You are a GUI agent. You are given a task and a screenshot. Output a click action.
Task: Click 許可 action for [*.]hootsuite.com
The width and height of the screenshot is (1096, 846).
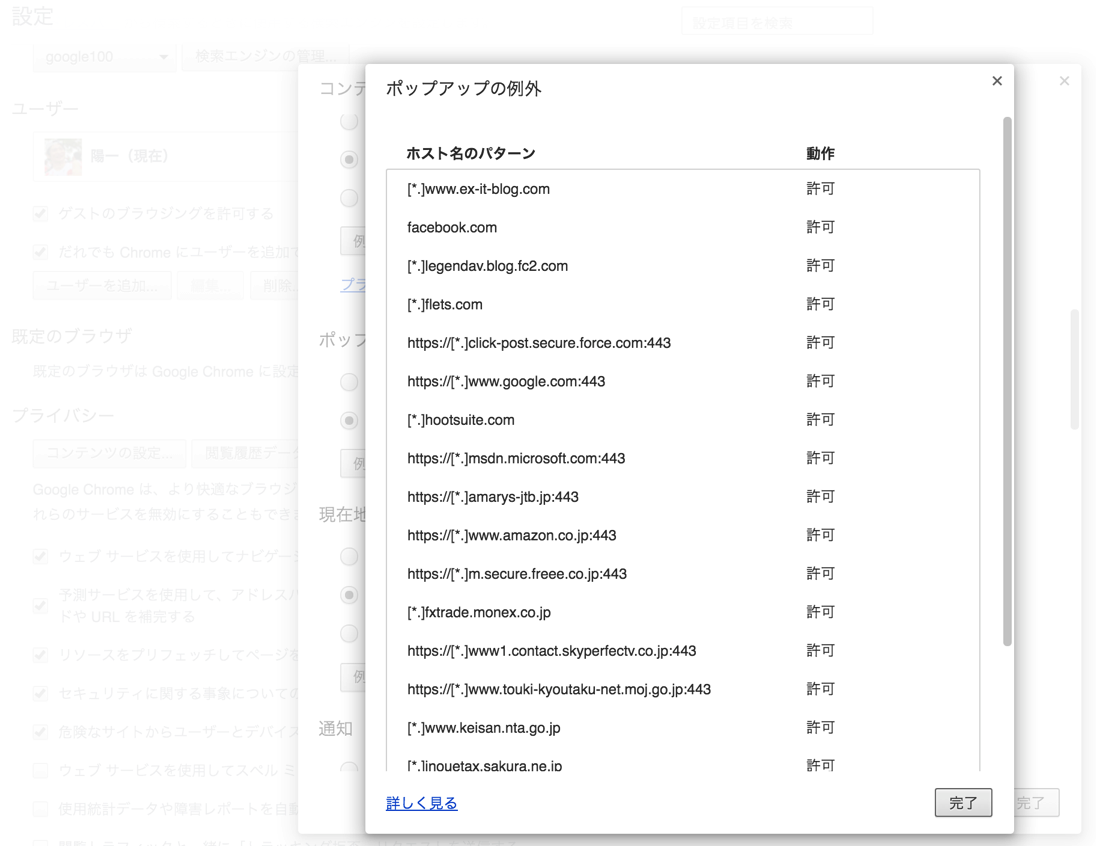pos(821,420)
